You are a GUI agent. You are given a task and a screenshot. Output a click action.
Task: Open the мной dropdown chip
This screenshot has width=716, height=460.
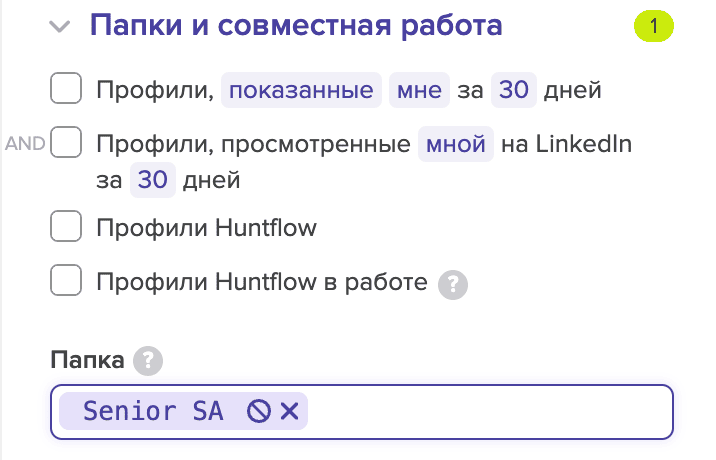coord(455,144)
